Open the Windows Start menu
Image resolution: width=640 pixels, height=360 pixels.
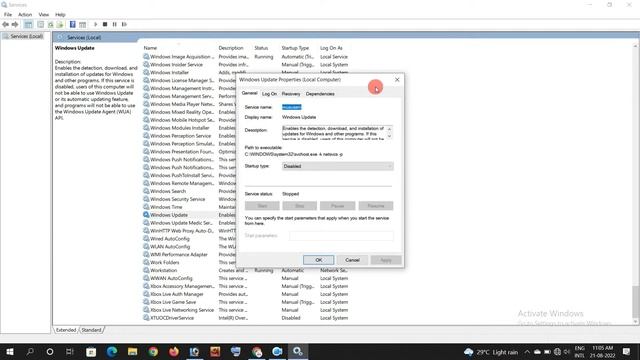(x=9, y=351)
